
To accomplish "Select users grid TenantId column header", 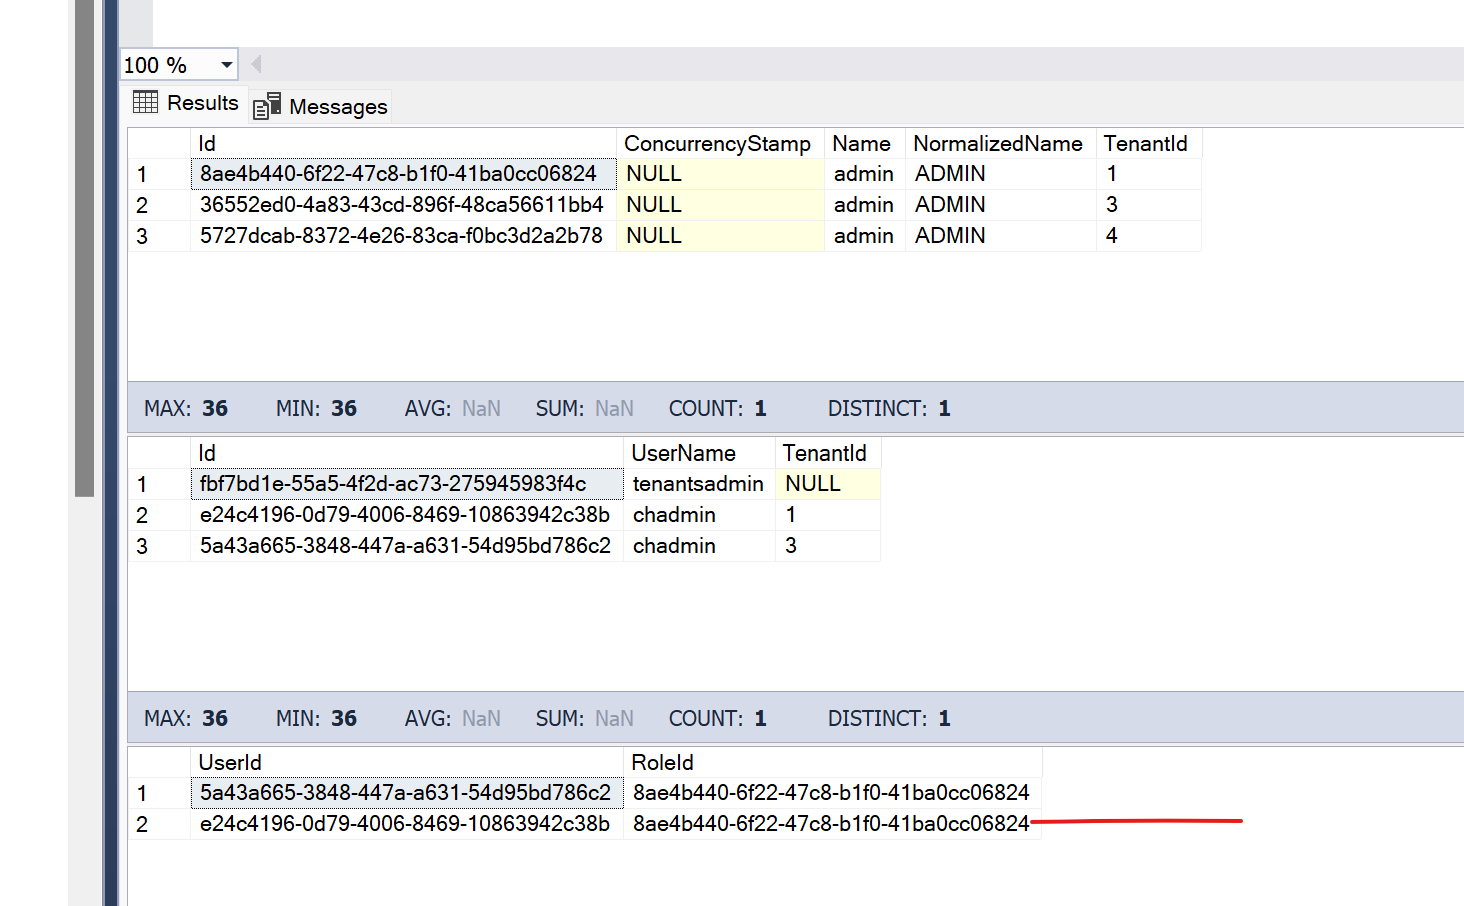I will pyautogui.click(x=827, y=454).
